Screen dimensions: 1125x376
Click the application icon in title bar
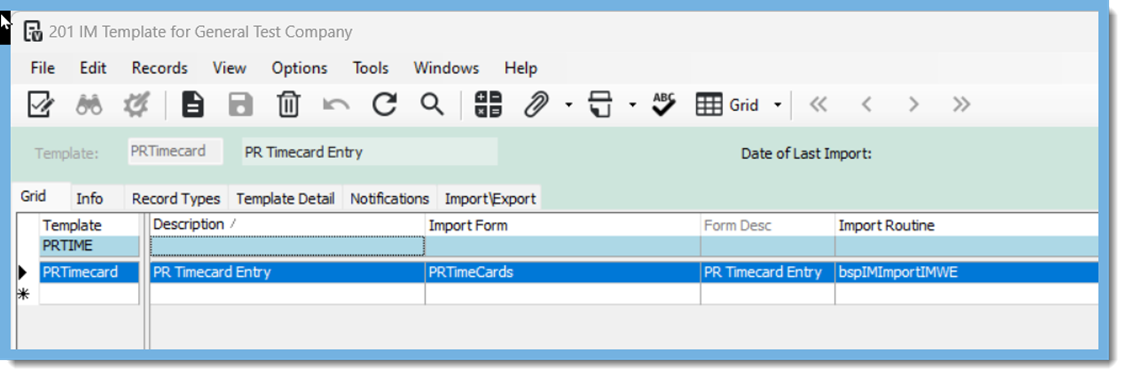[x=33, y=32]
